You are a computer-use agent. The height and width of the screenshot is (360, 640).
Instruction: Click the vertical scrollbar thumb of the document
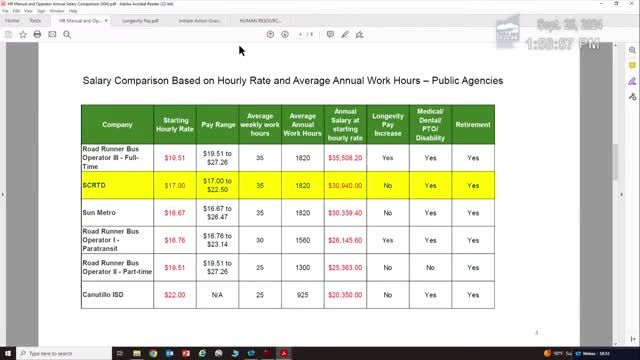point(616,162)
